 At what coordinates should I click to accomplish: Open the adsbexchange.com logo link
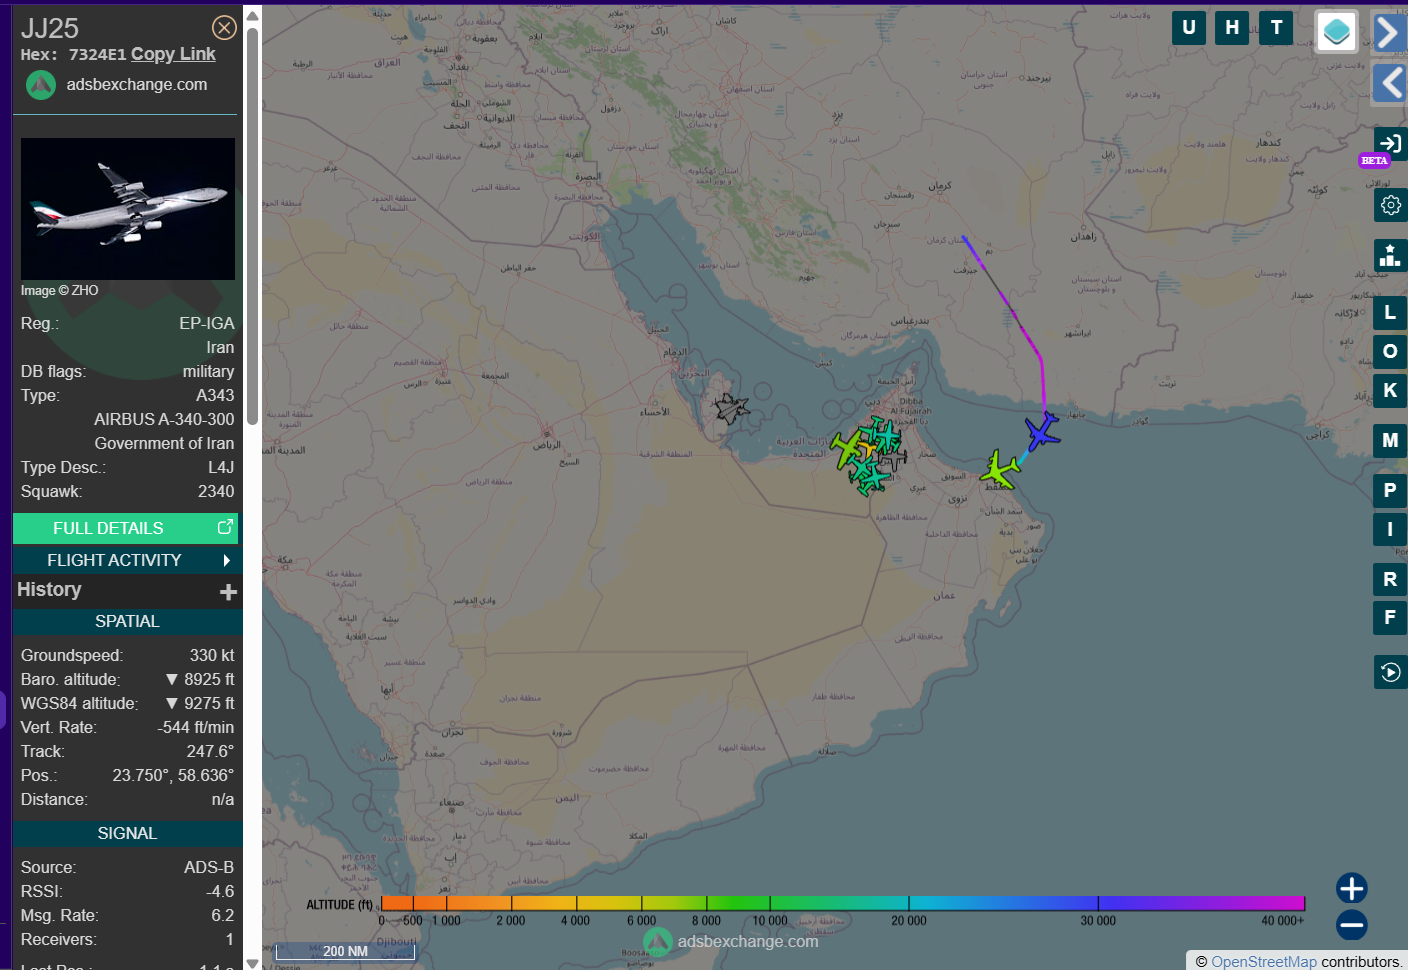pyautogui.click(x=117, y=85)
